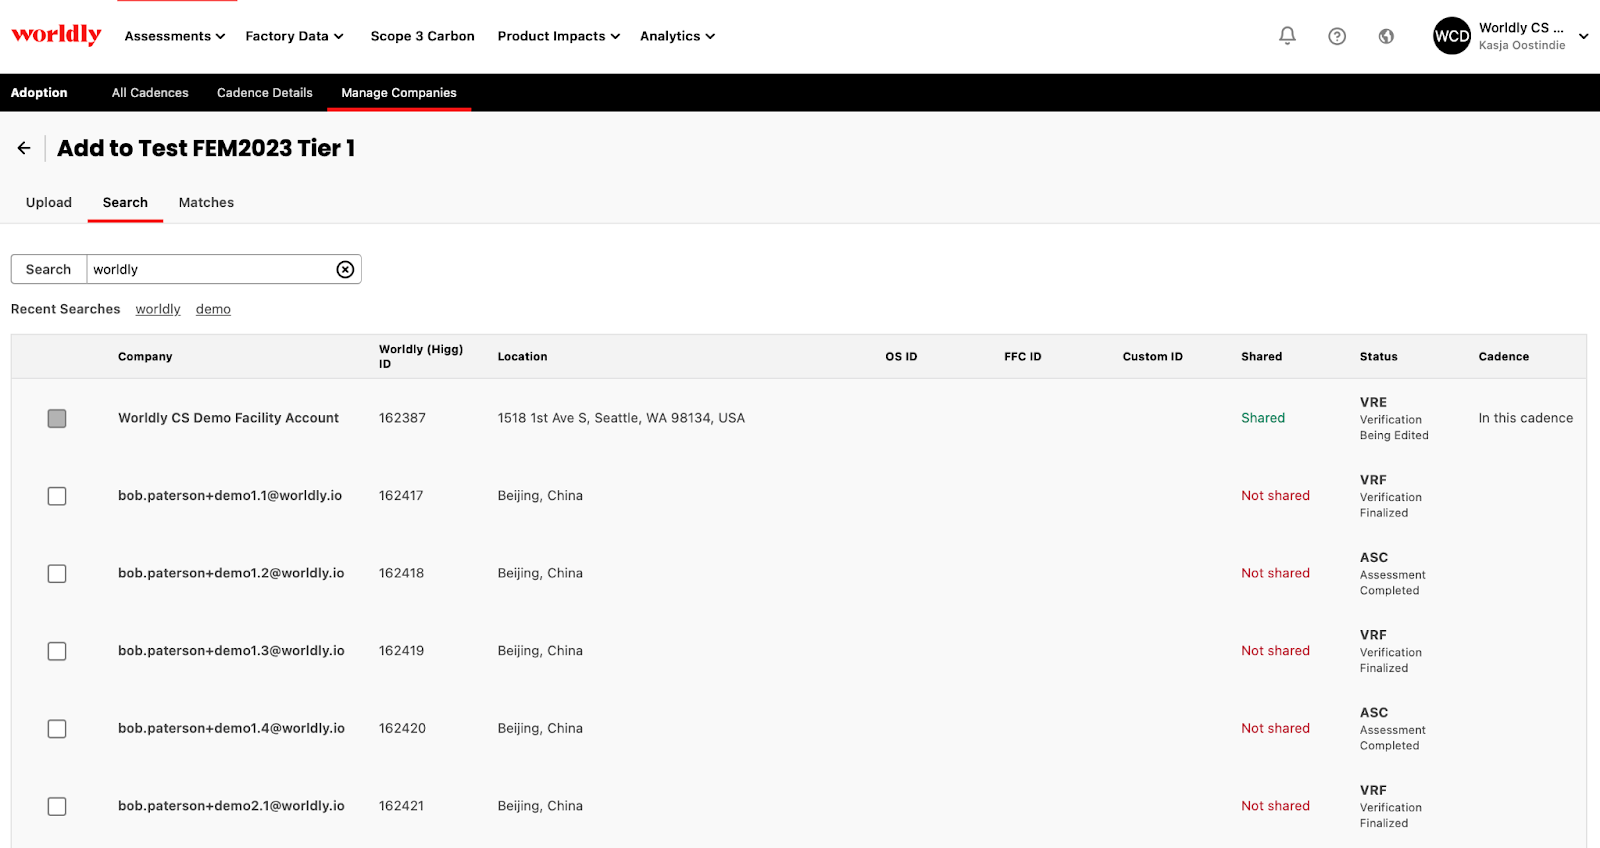
Task: Click 'Not shared' in row 162417
Action: 1275,496
